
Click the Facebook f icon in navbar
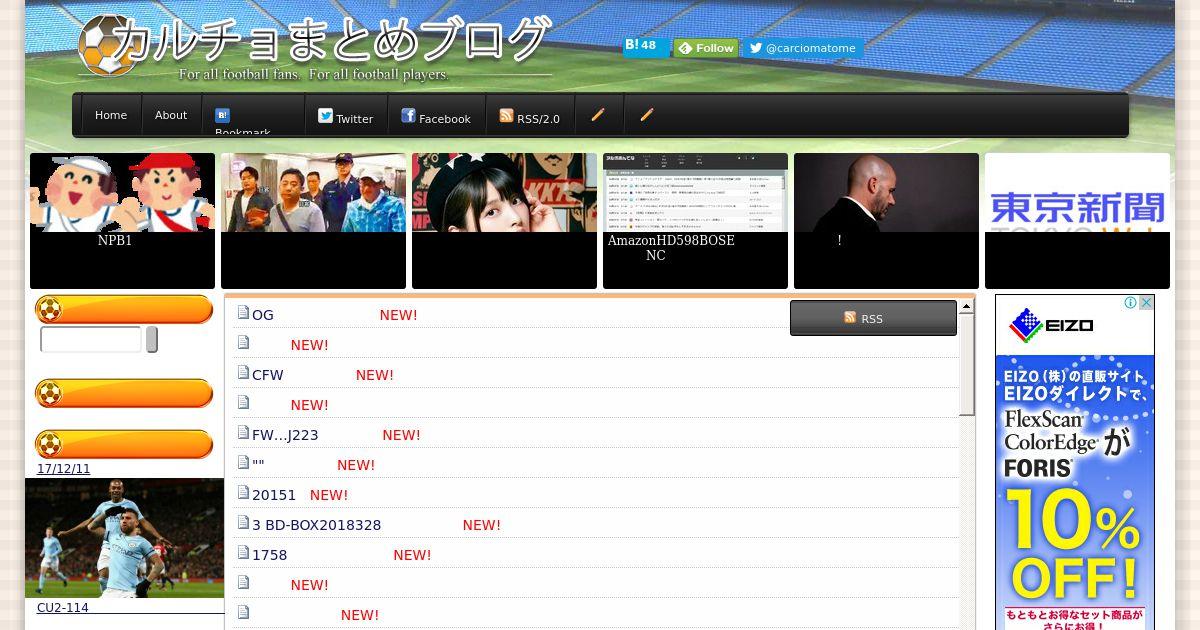tap(408, 116)
